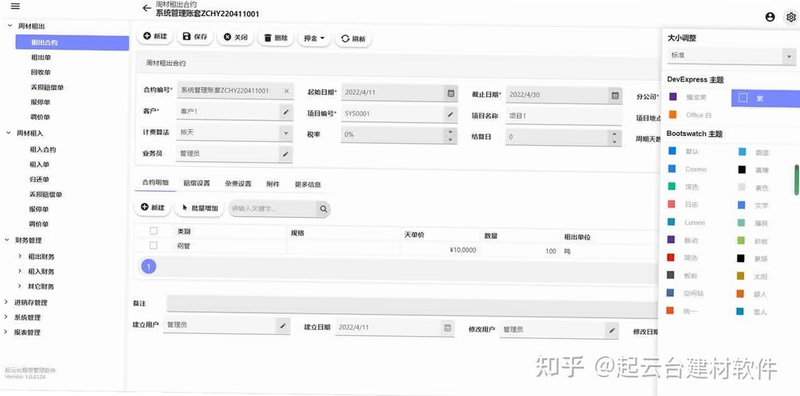The width and height of the screenshot is (800, 396).
Task: Switch to the 附件 tab
Action: pyautogui.click(x=272, y=184)
